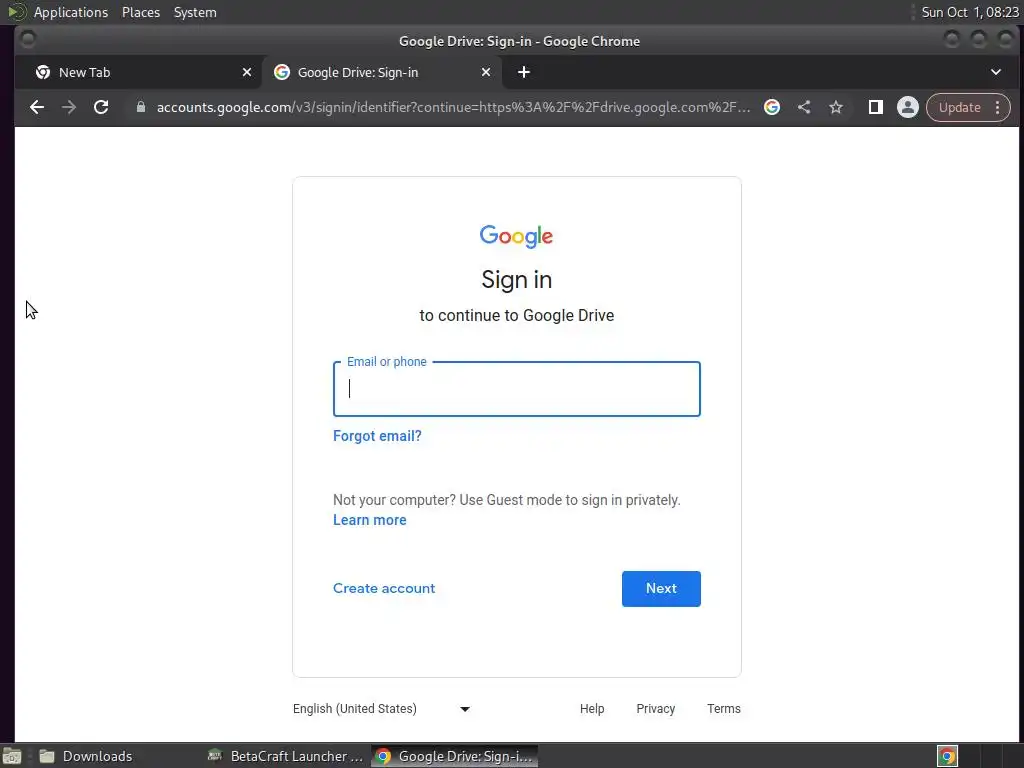Open the Chrome profile avatar

[908, 107]
